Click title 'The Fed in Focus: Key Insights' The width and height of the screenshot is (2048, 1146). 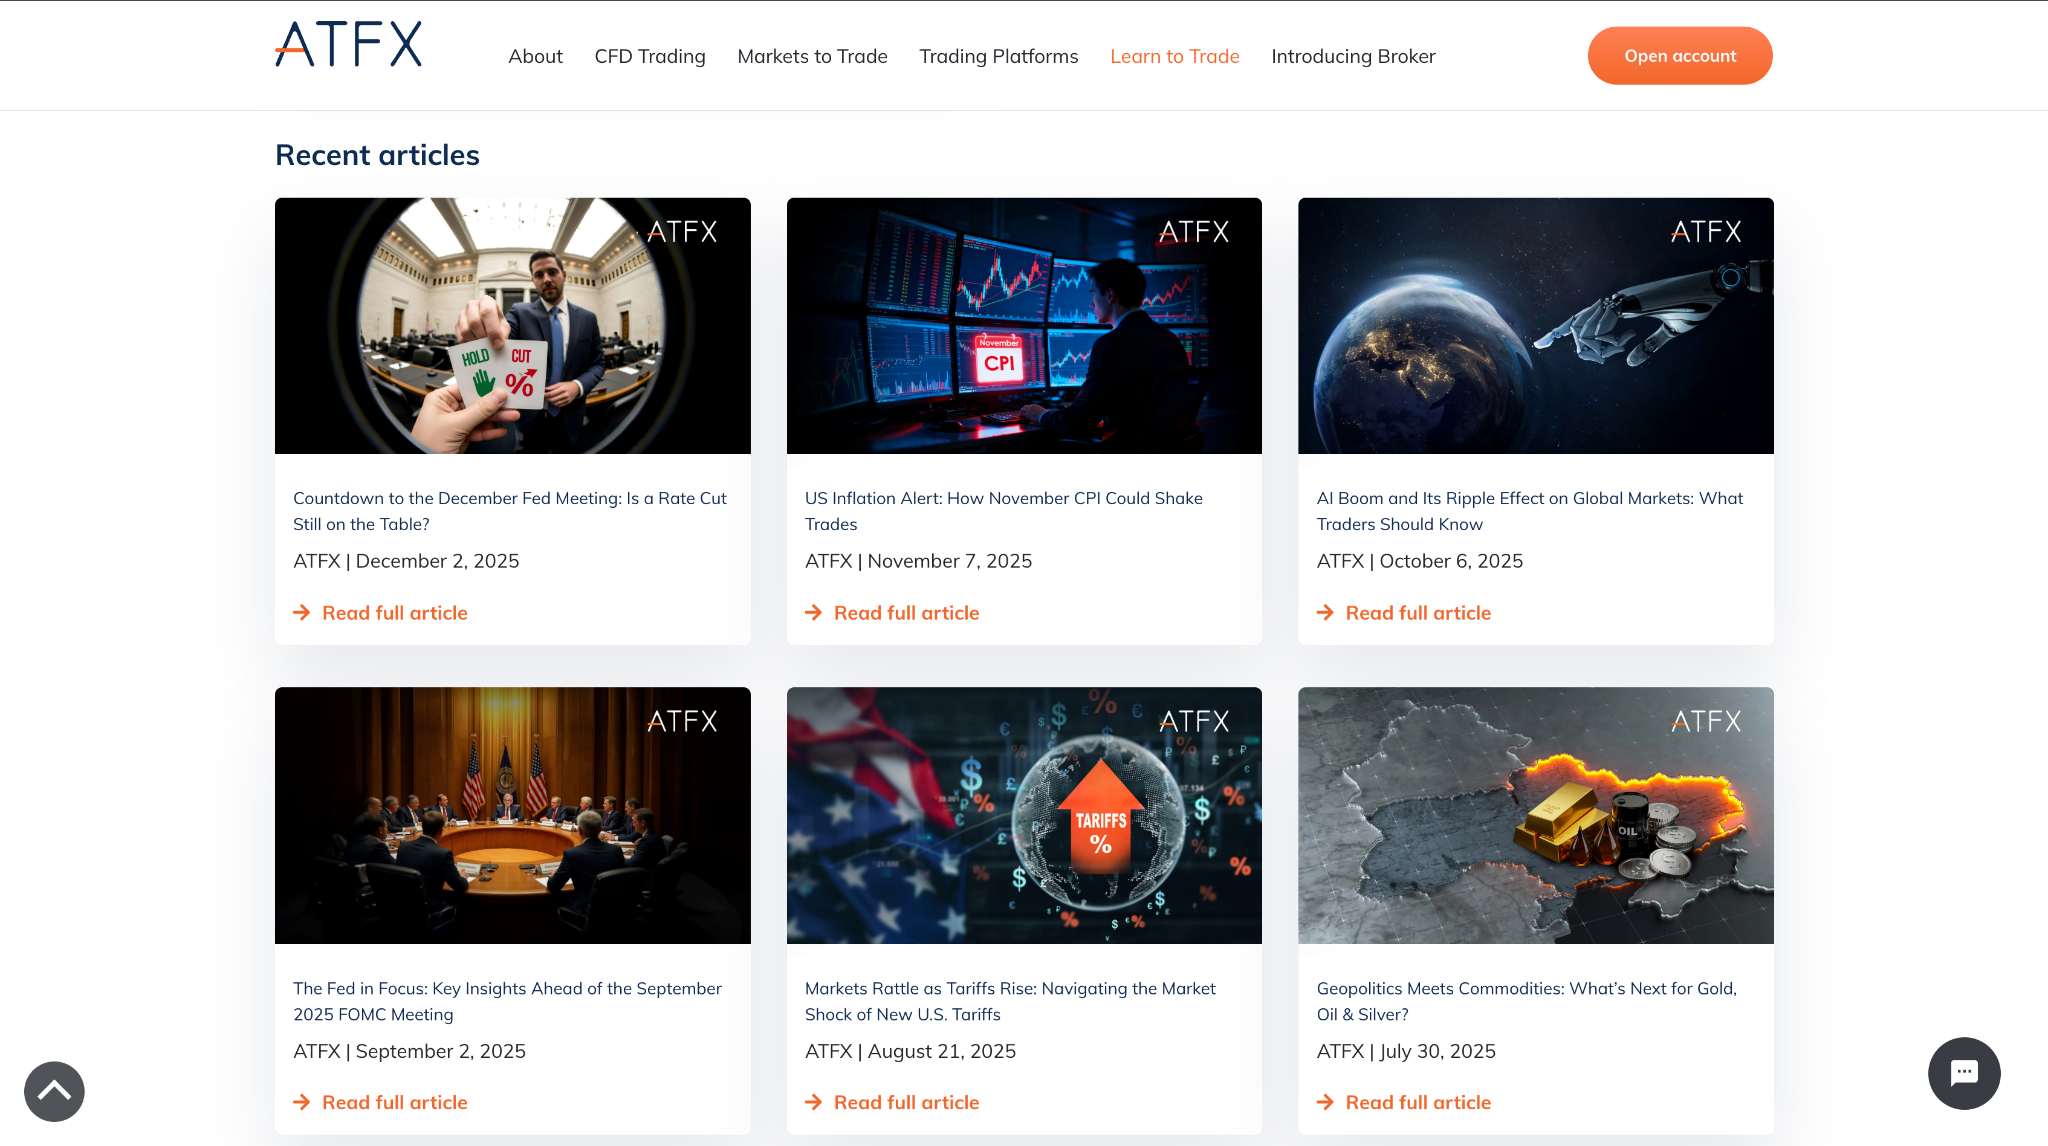[507, 1001]
